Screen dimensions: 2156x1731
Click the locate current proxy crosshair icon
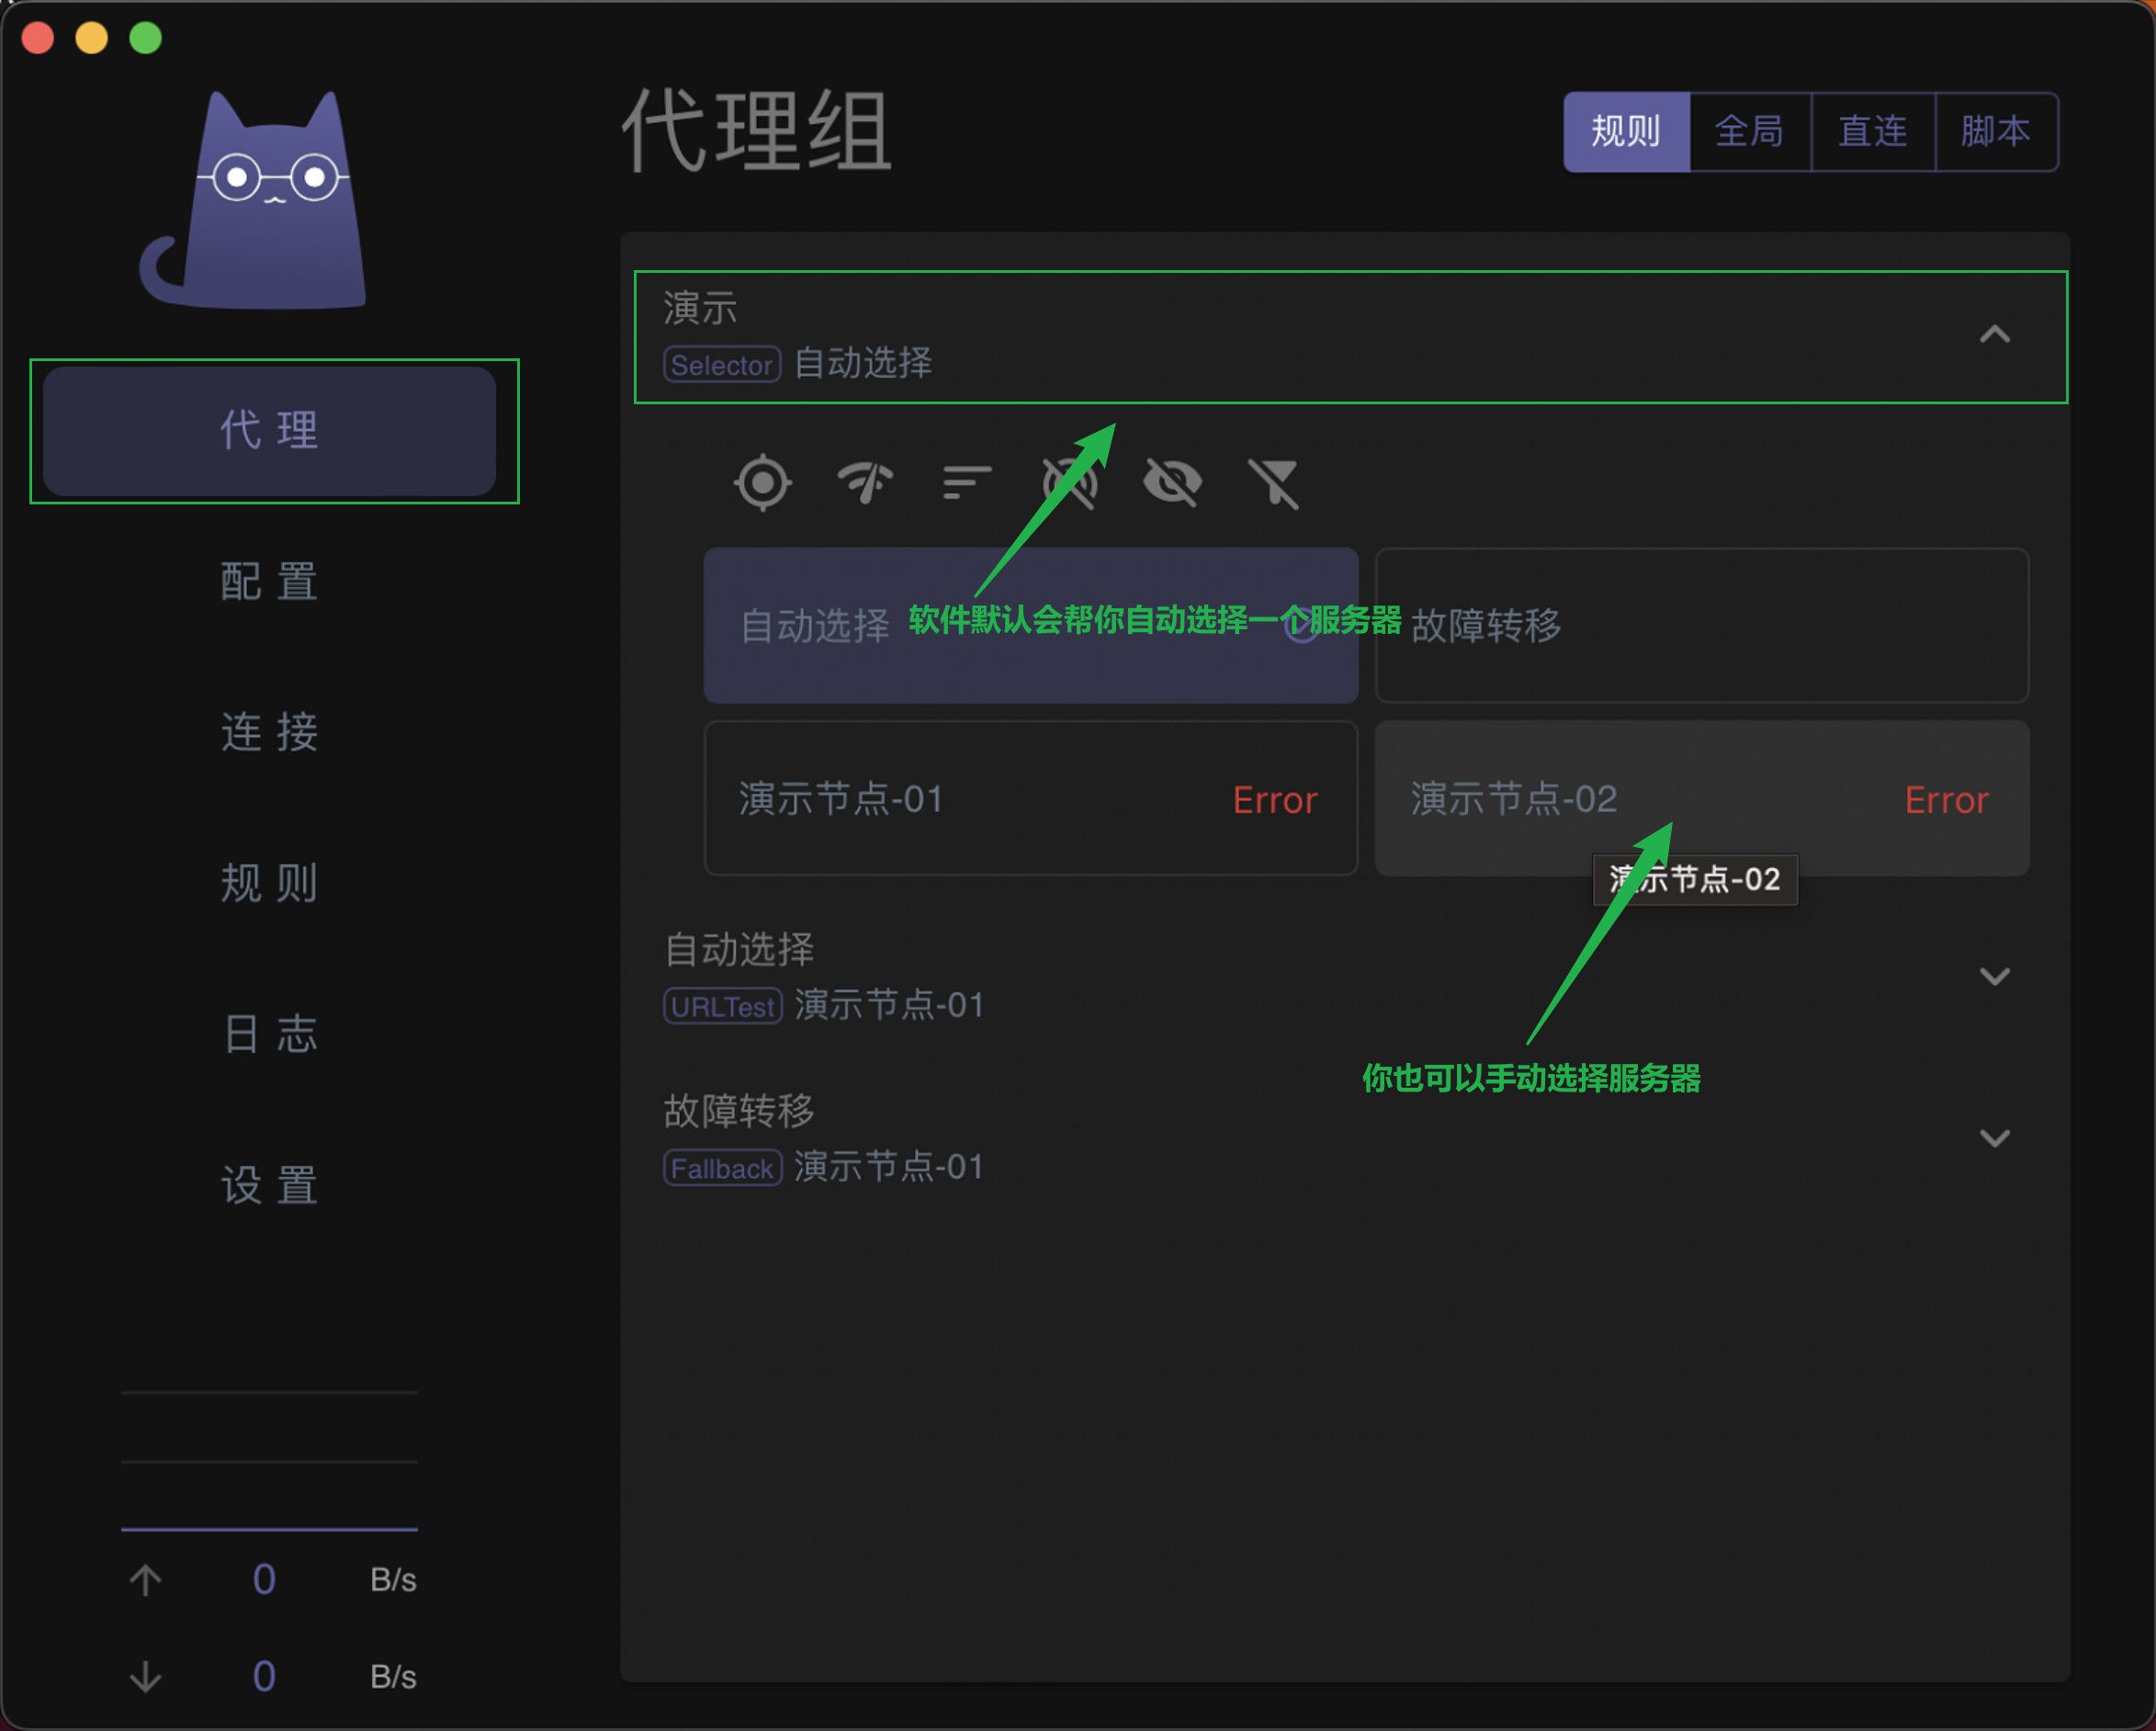[x=763, y=483]
